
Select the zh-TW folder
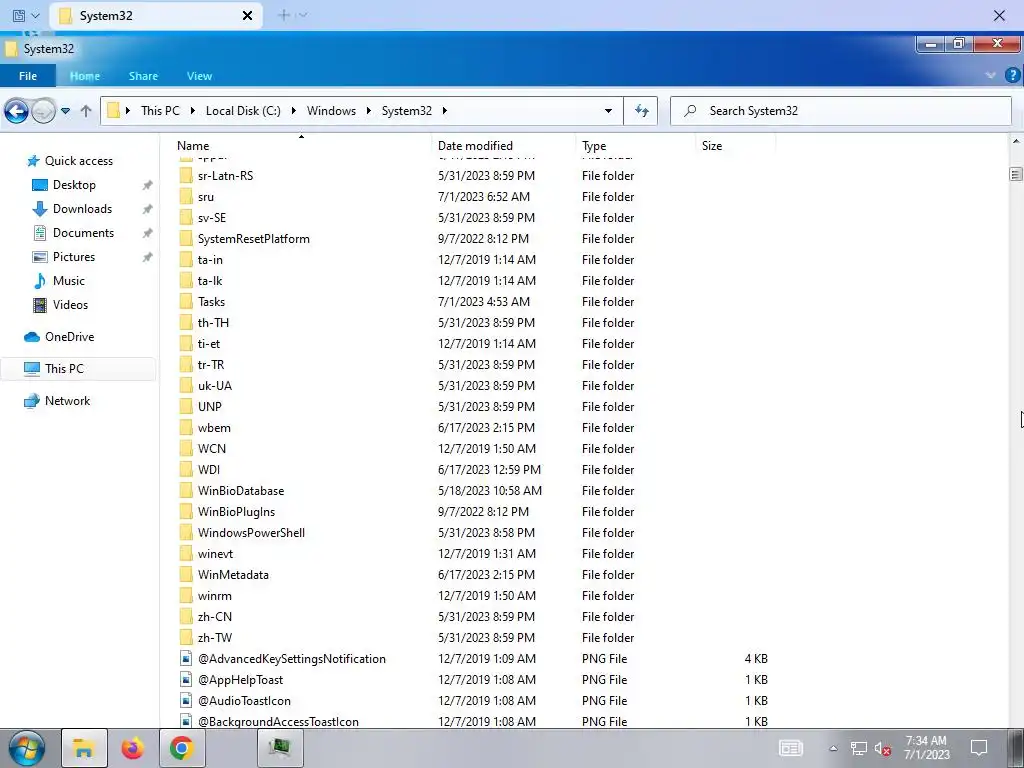pyautogui.click(x=215, y=638)
